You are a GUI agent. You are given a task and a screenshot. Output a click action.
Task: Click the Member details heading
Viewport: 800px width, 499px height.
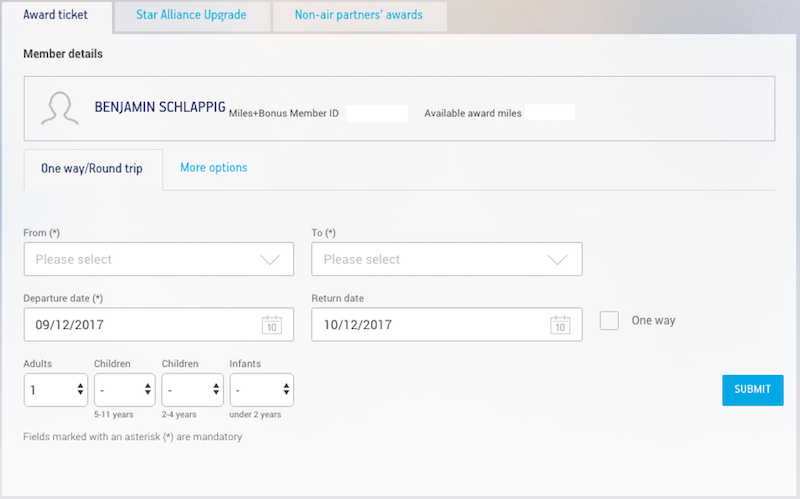pos(63,54)
